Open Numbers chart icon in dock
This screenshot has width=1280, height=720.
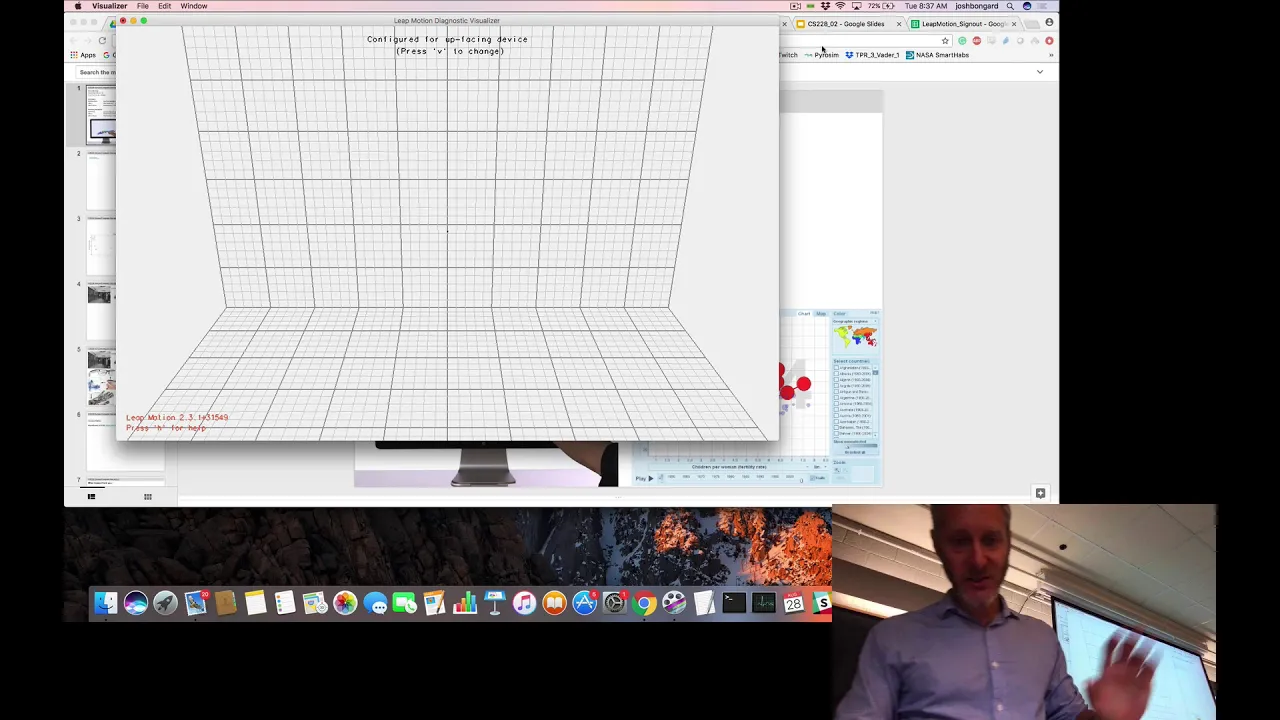pos(465,603)
